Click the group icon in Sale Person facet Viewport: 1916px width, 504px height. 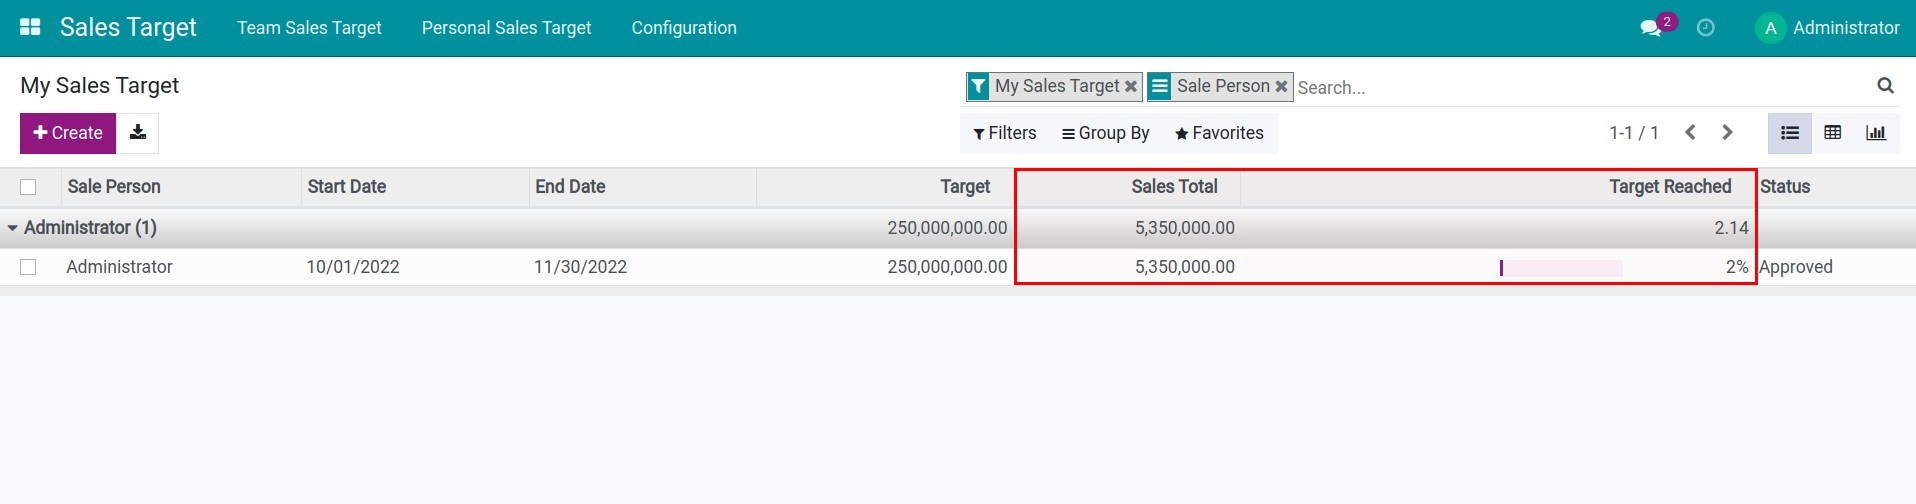point(1159,87)
